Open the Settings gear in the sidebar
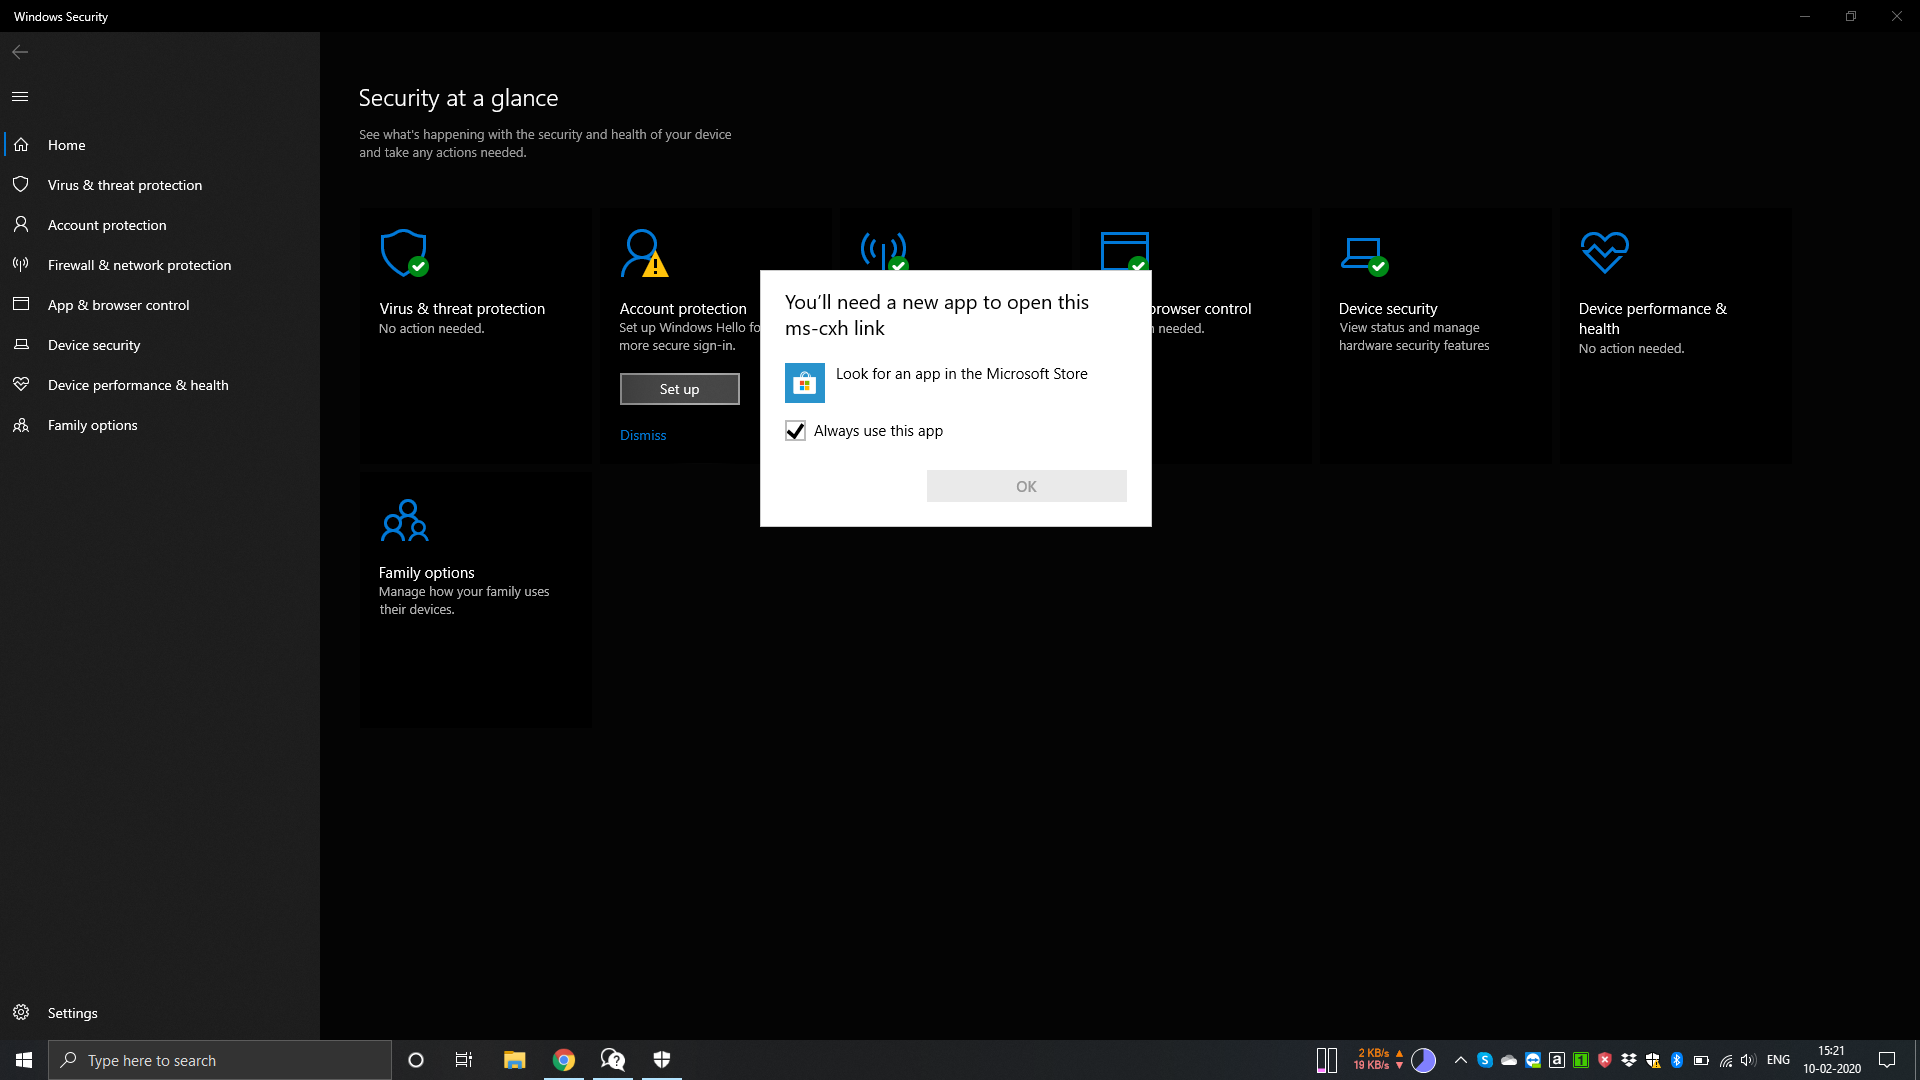 (x=22, y=1012)
